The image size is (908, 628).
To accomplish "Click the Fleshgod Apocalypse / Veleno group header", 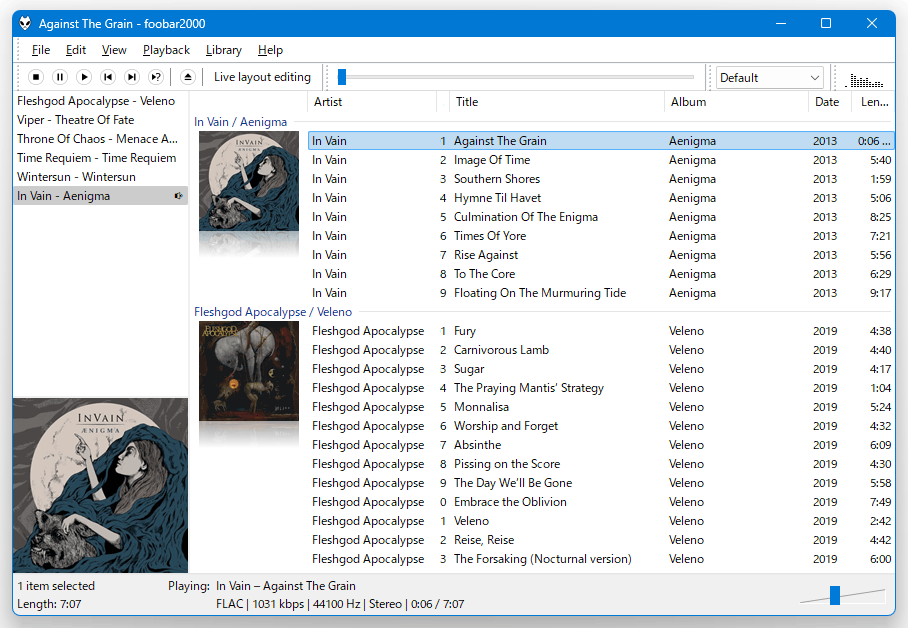I will [x=273, y=312].
